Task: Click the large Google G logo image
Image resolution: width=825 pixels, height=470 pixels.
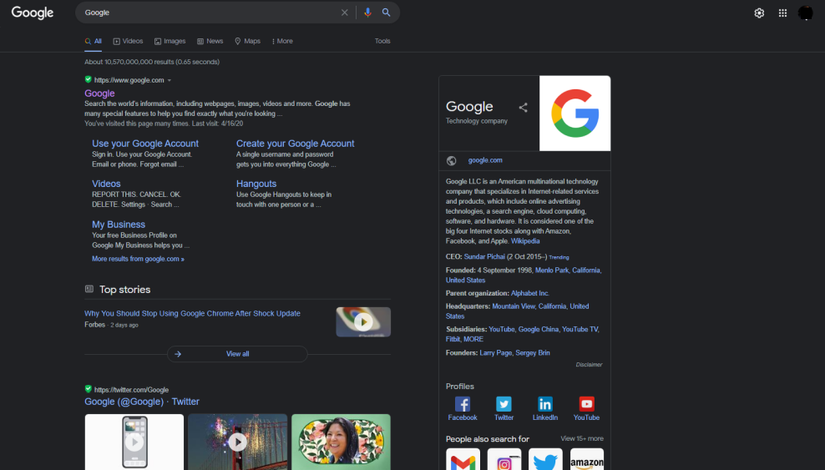Action: pos(575,113)
